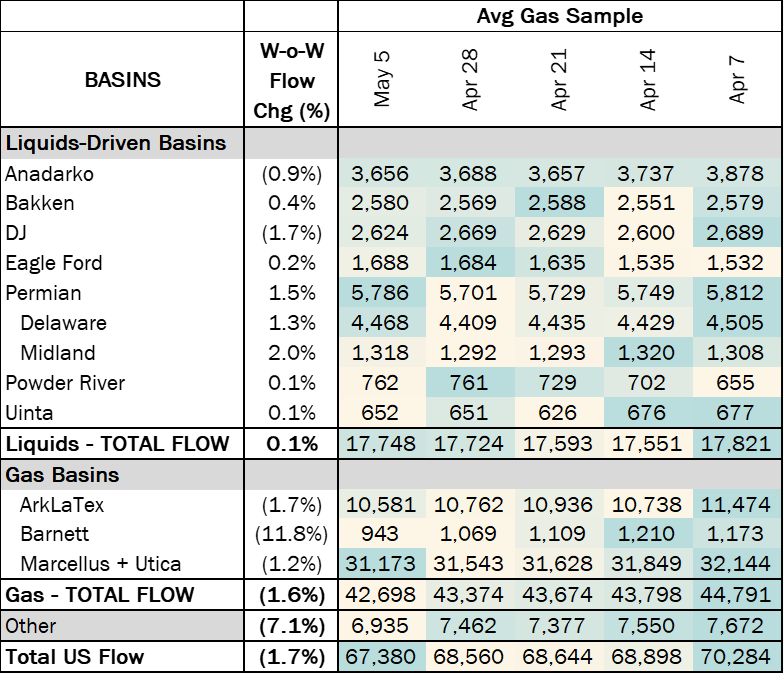Select the teal-shaded 31,173 cell

(381, 565)
